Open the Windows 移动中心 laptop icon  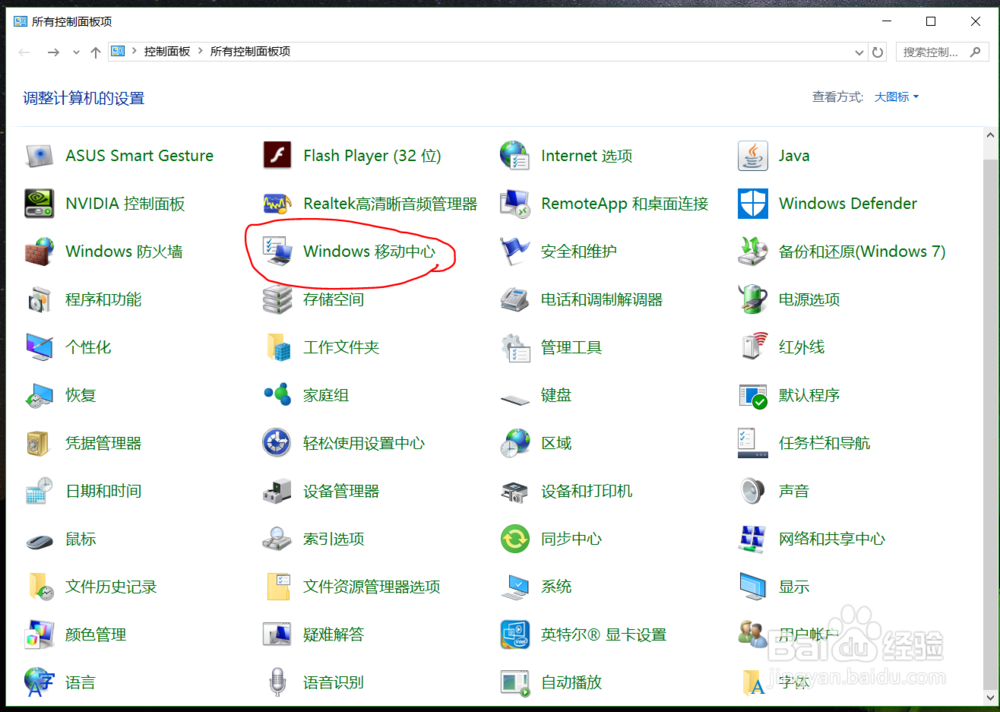pyautogui.click(x=277, y=251)
